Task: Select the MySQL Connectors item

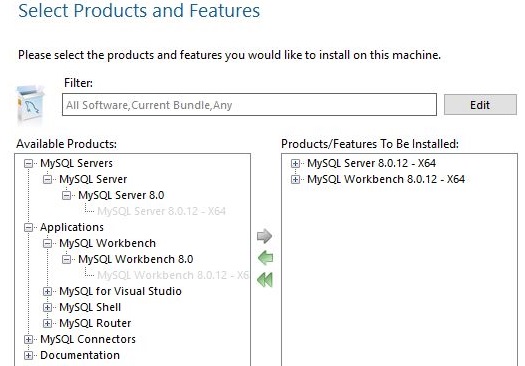Action: (88, 340)
